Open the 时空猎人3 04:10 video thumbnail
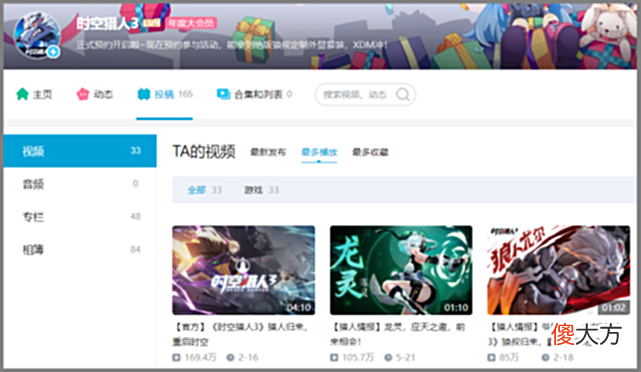The image size is (641, 372). [244, 270]
